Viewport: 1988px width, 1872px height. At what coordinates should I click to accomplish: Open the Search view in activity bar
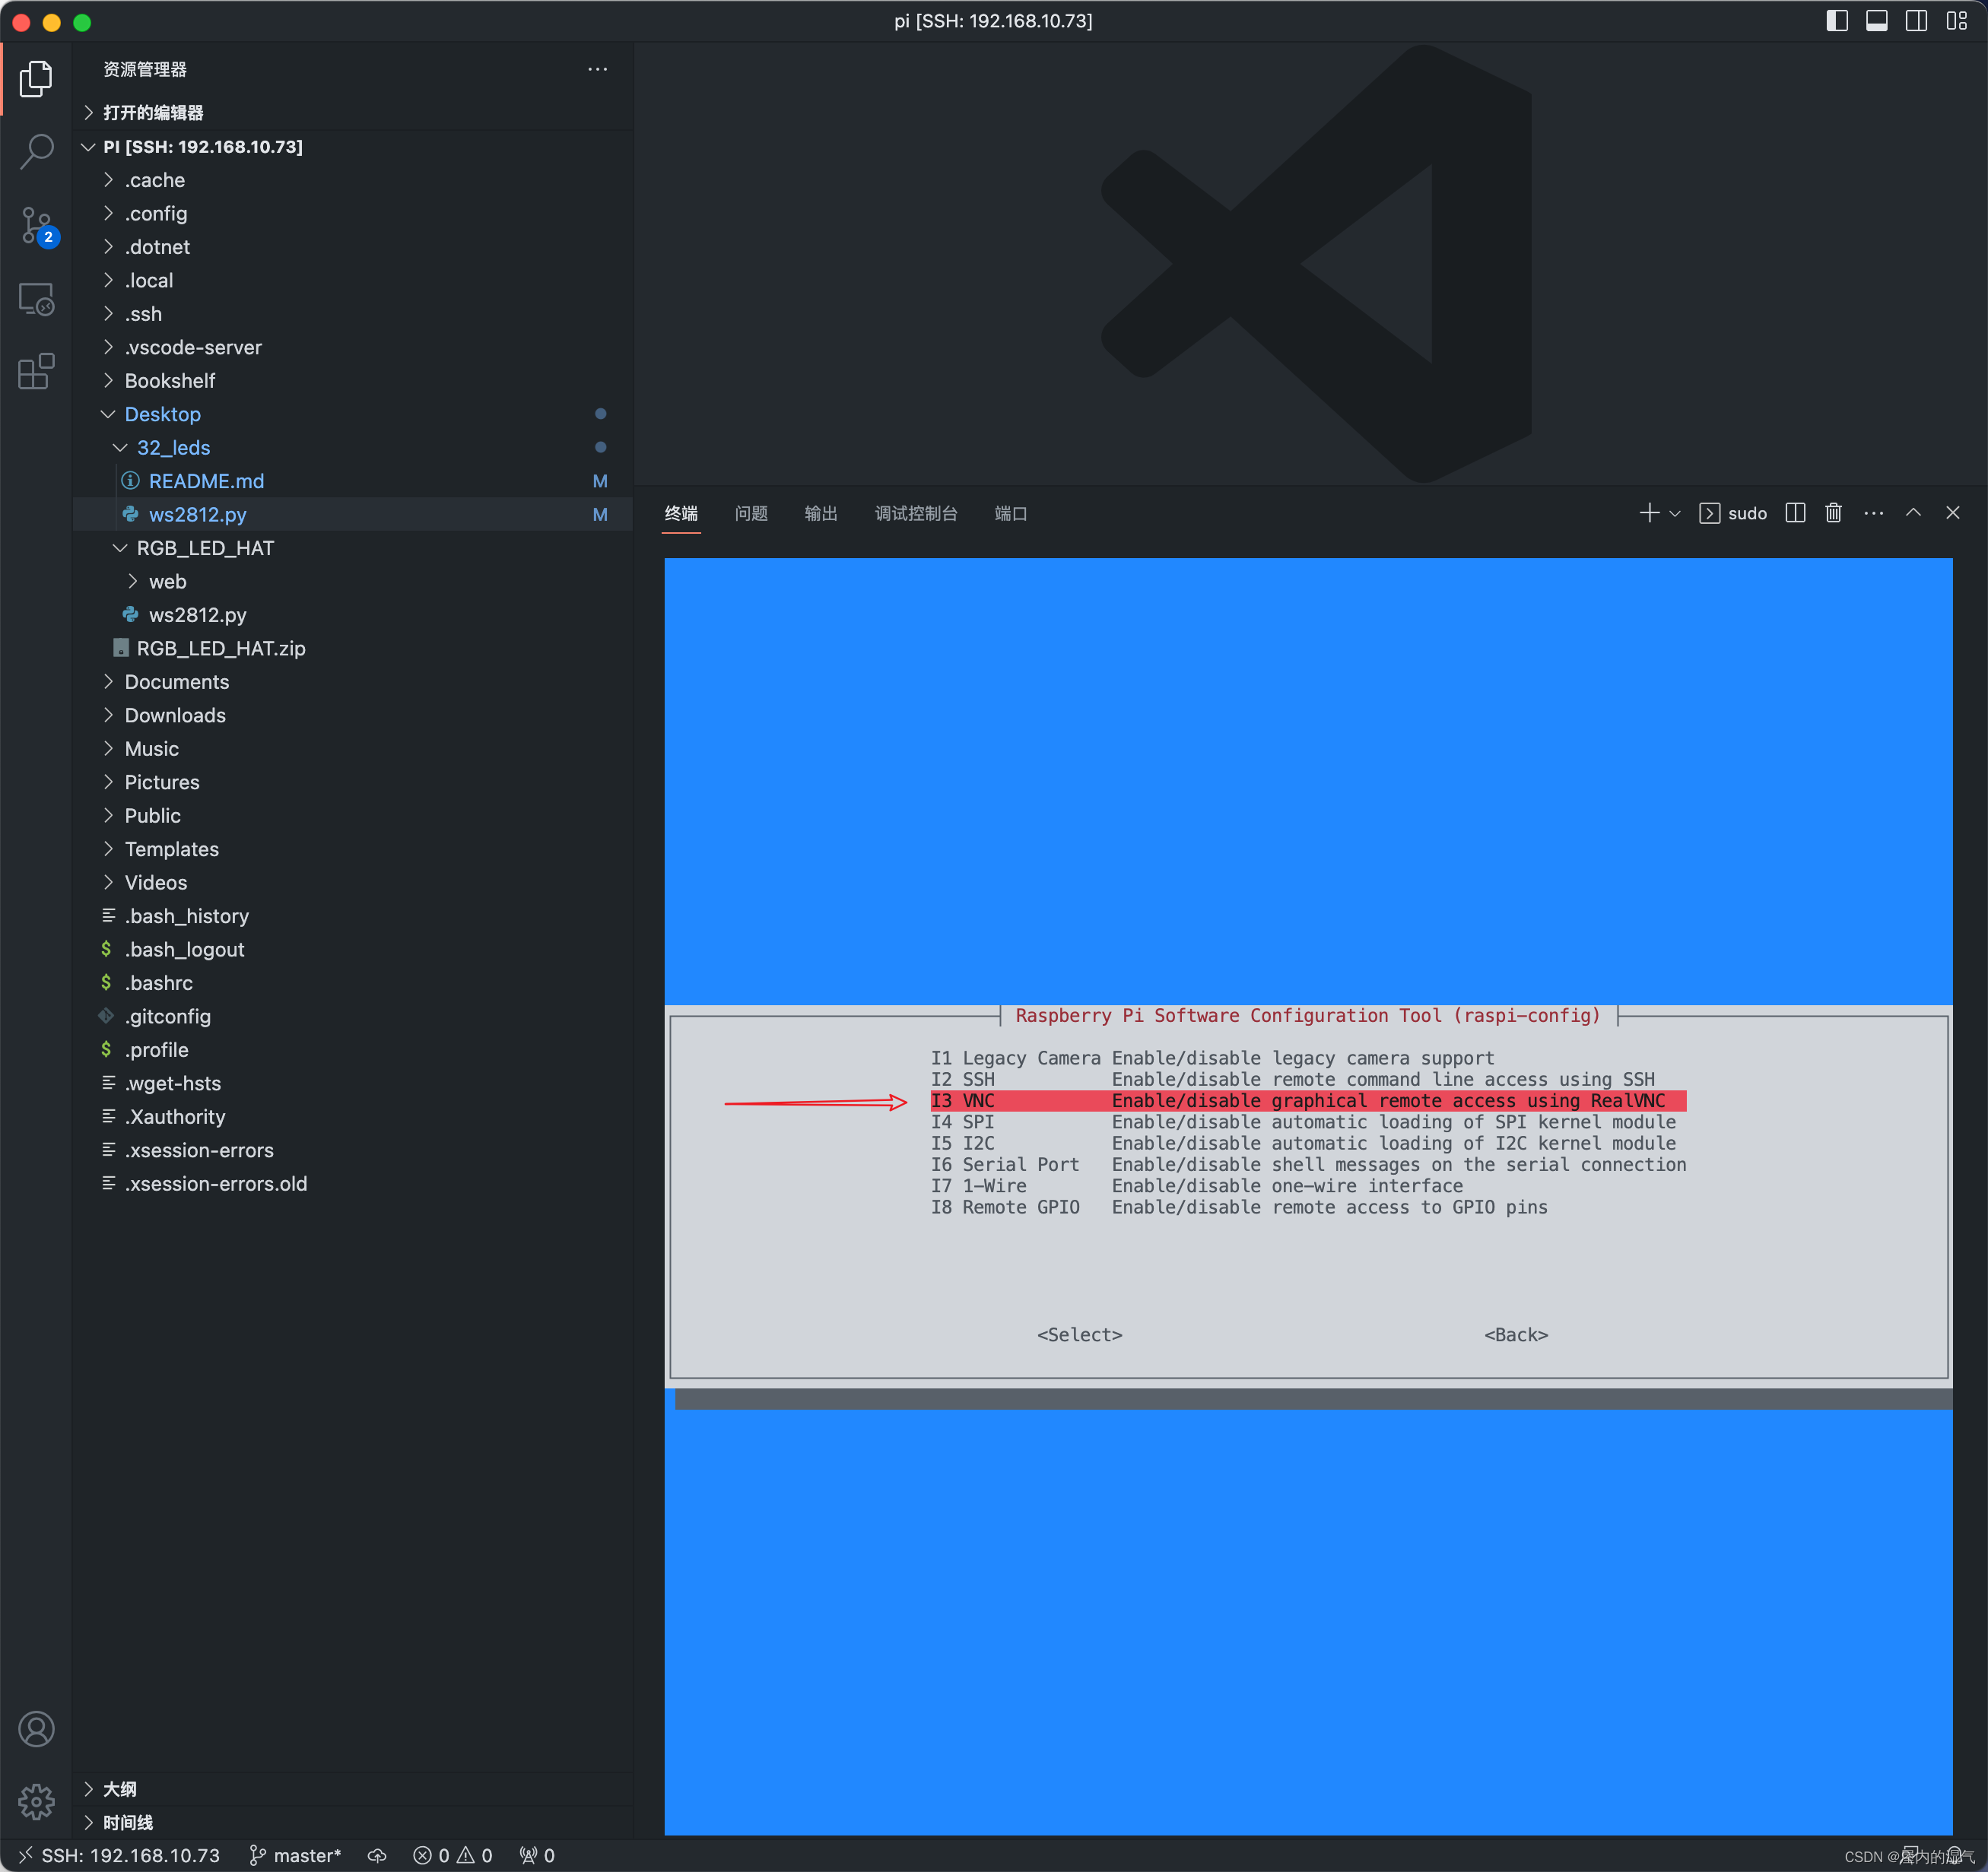pos(37,152)
